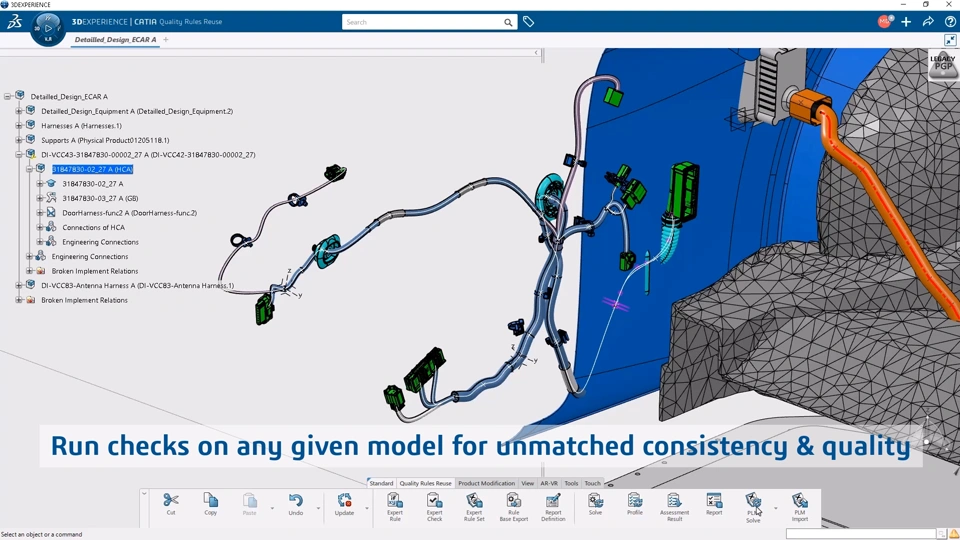The image size is (960, 540).
Task: Switch to the View tab
Action: (x=527, y=483)
